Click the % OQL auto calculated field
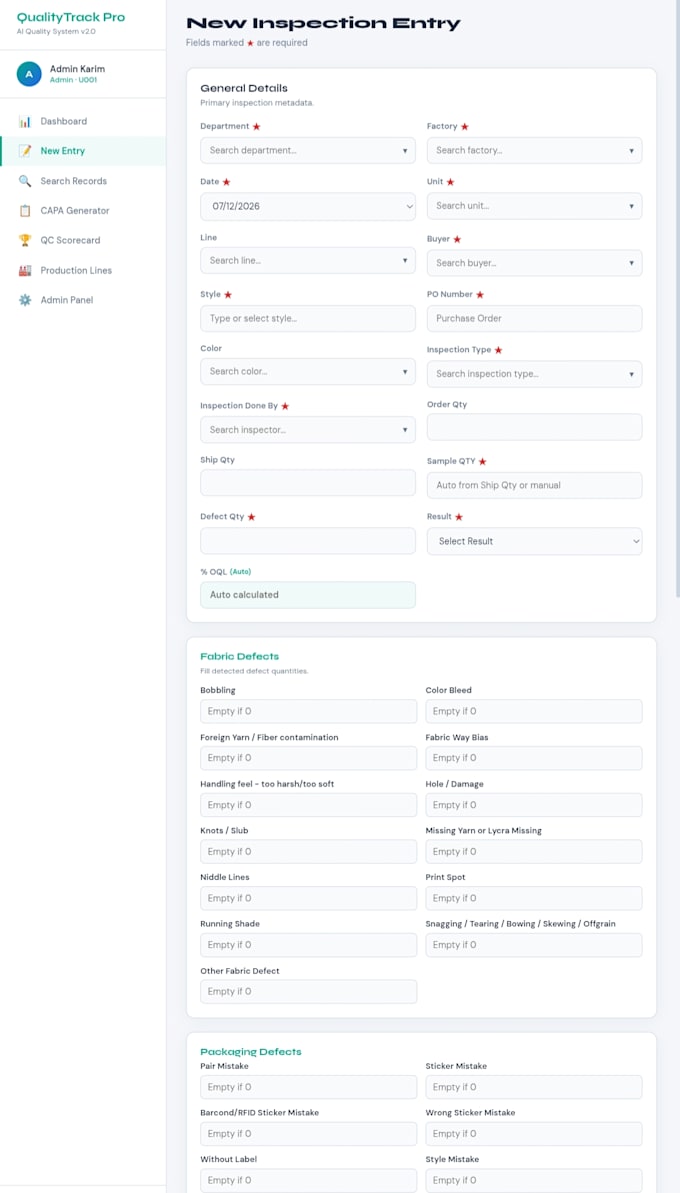Viewport: 680px width, 1193px height. click(x=308, y=595)
